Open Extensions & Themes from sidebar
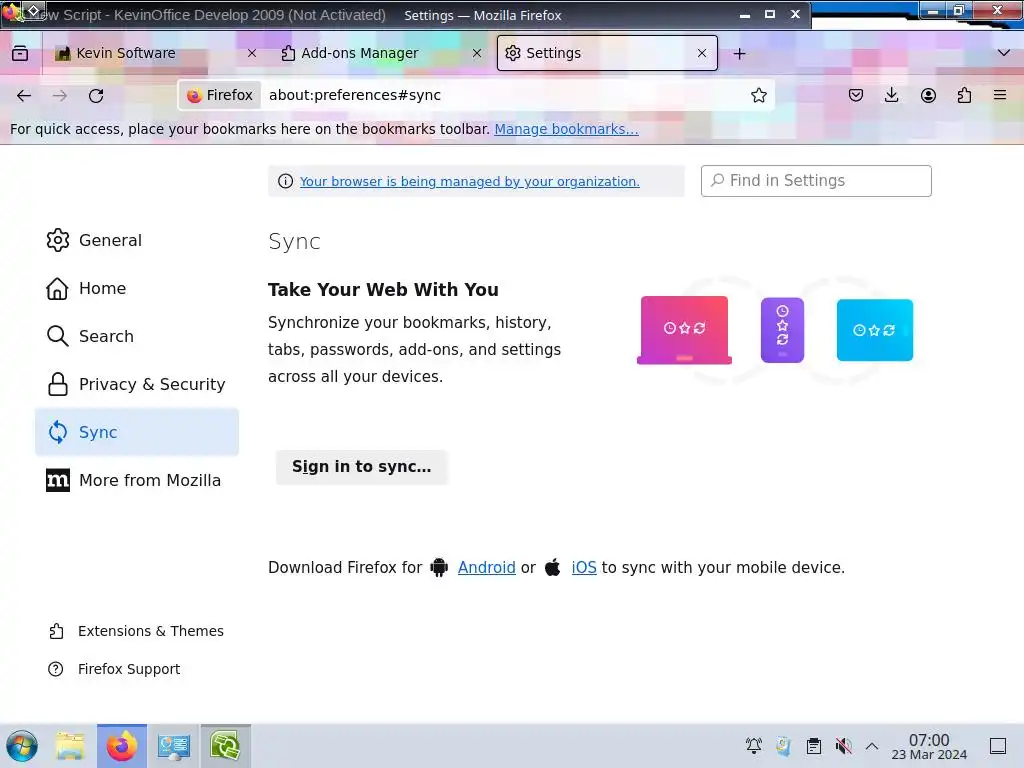1024x768 pixels. coord(136,631)
